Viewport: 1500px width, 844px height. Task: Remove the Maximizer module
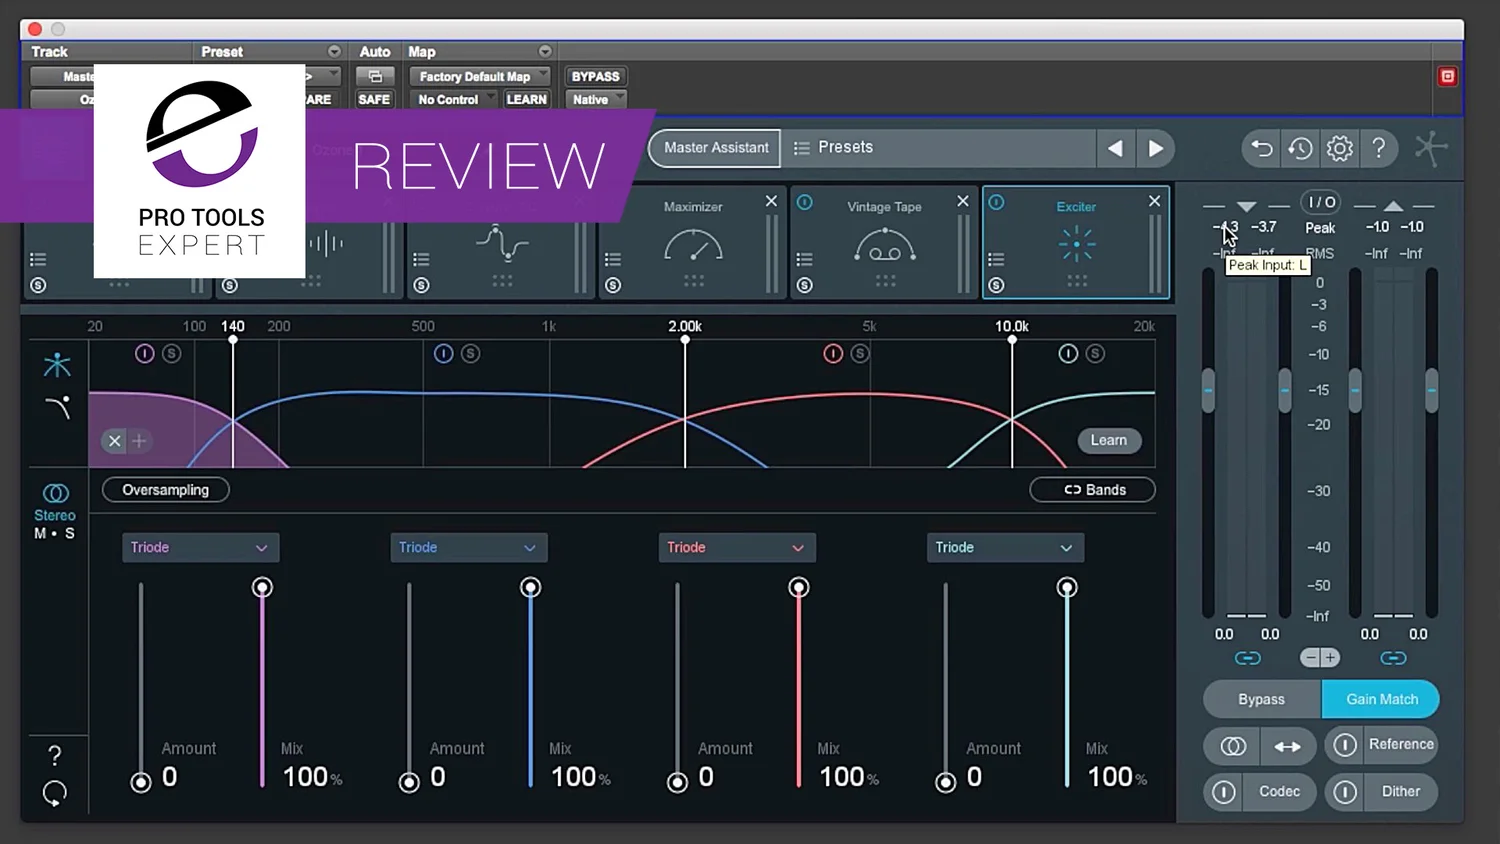[x=771, y=201]
